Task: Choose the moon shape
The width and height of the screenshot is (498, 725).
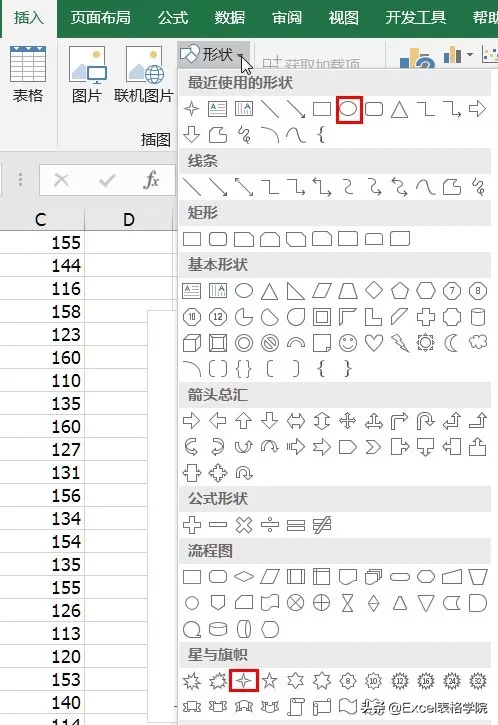Action: point(451,343)
